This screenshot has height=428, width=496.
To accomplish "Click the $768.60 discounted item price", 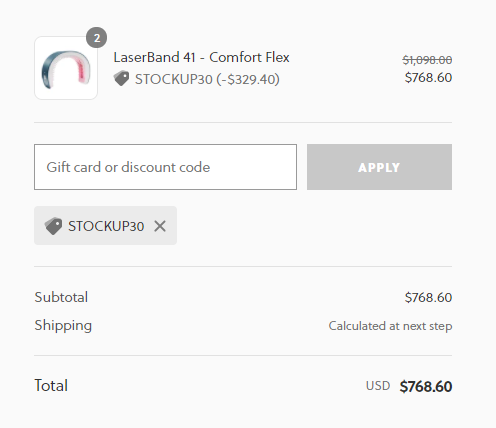I will 428,78.
